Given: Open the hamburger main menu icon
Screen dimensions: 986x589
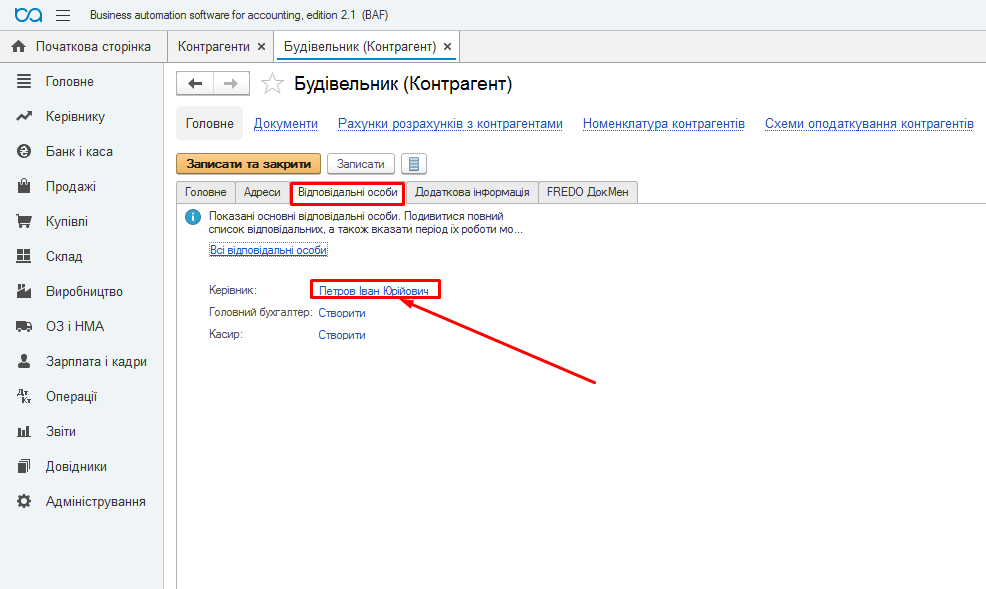Looking at the screenshot, I should (63, 15).
